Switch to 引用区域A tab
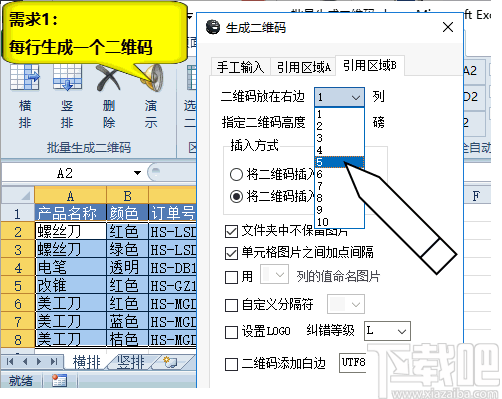502x399 pixels. click(304, 67)
